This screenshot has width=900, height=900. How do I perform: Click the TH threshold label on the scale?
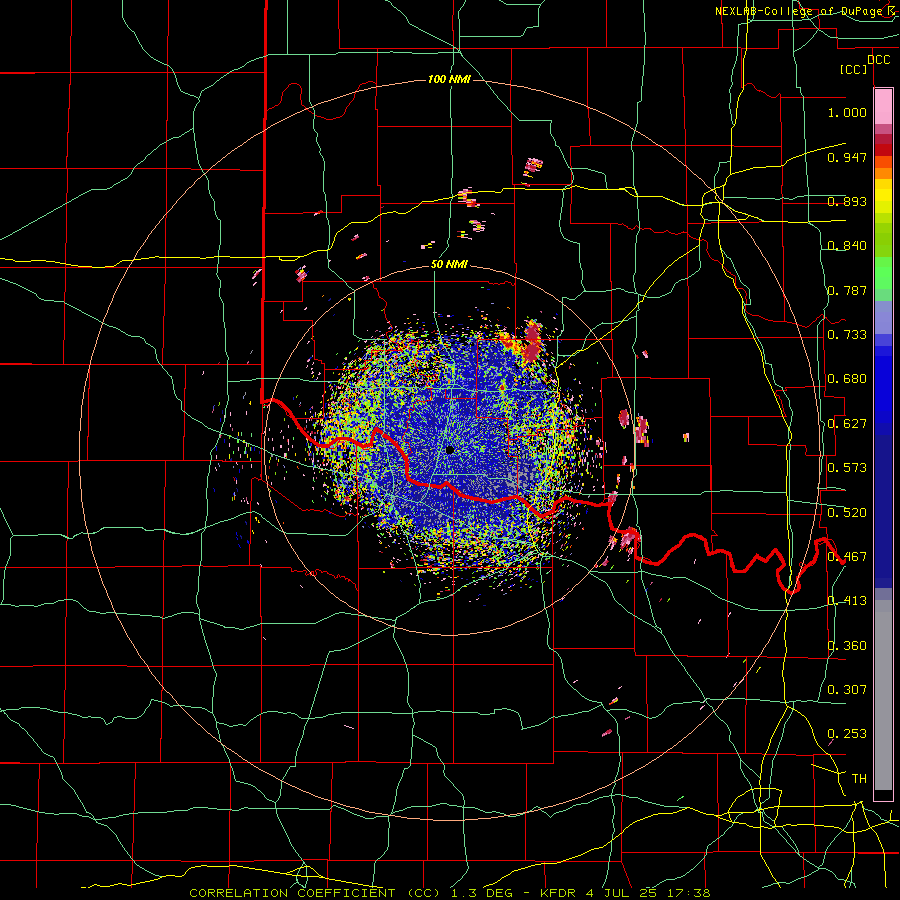tap(859, 778)
